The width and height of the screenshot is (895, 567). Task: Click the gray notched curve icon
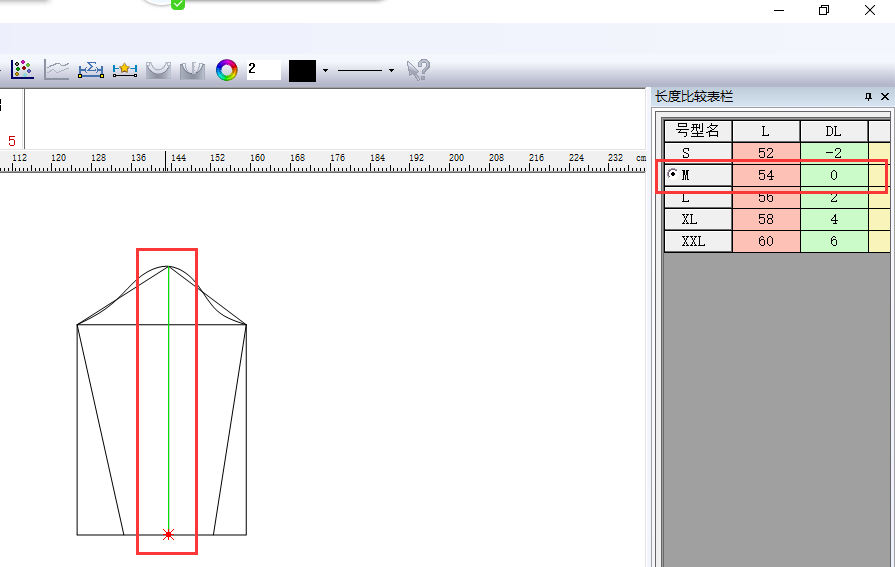(x=191, y=70)
